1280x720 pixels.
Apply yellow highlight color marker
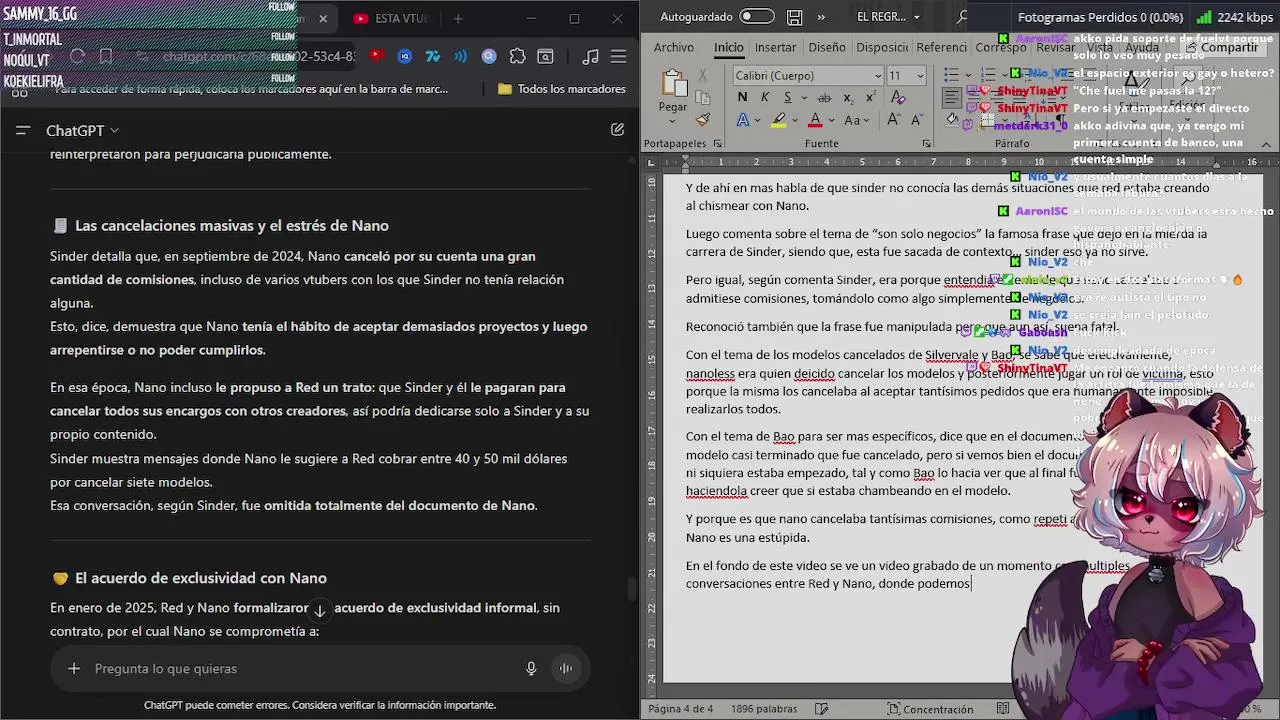(x=779, y=120)
